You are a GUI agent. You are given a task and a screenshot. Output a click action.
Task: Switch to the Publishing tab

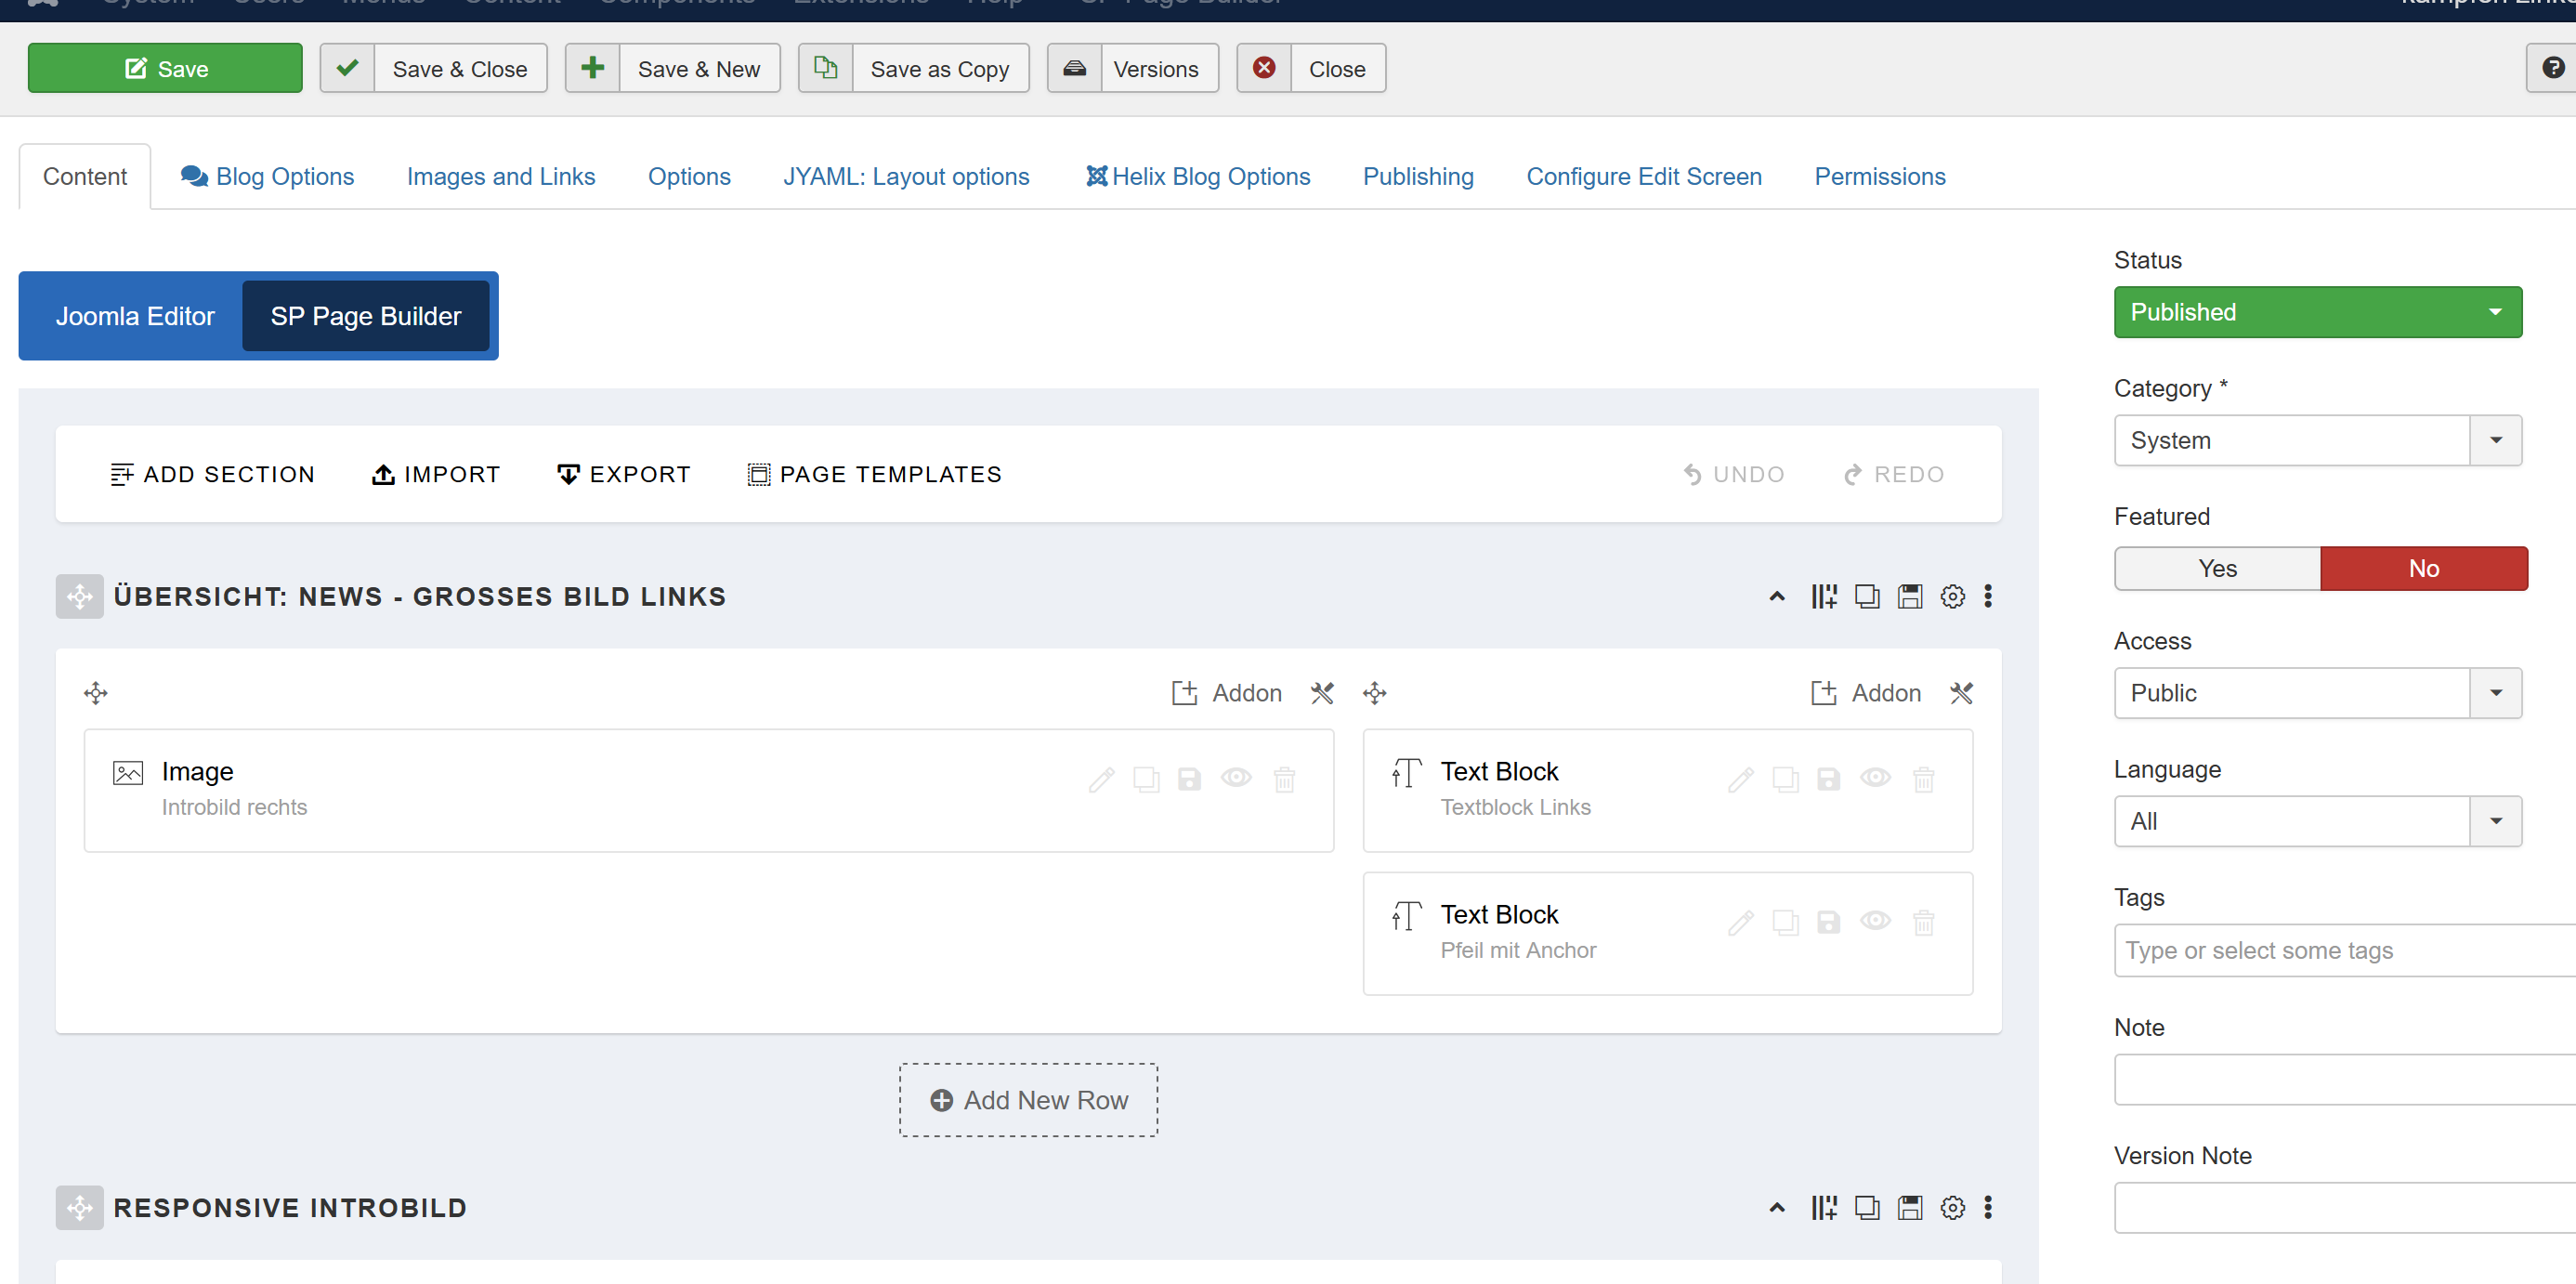tap(1417, 177)
